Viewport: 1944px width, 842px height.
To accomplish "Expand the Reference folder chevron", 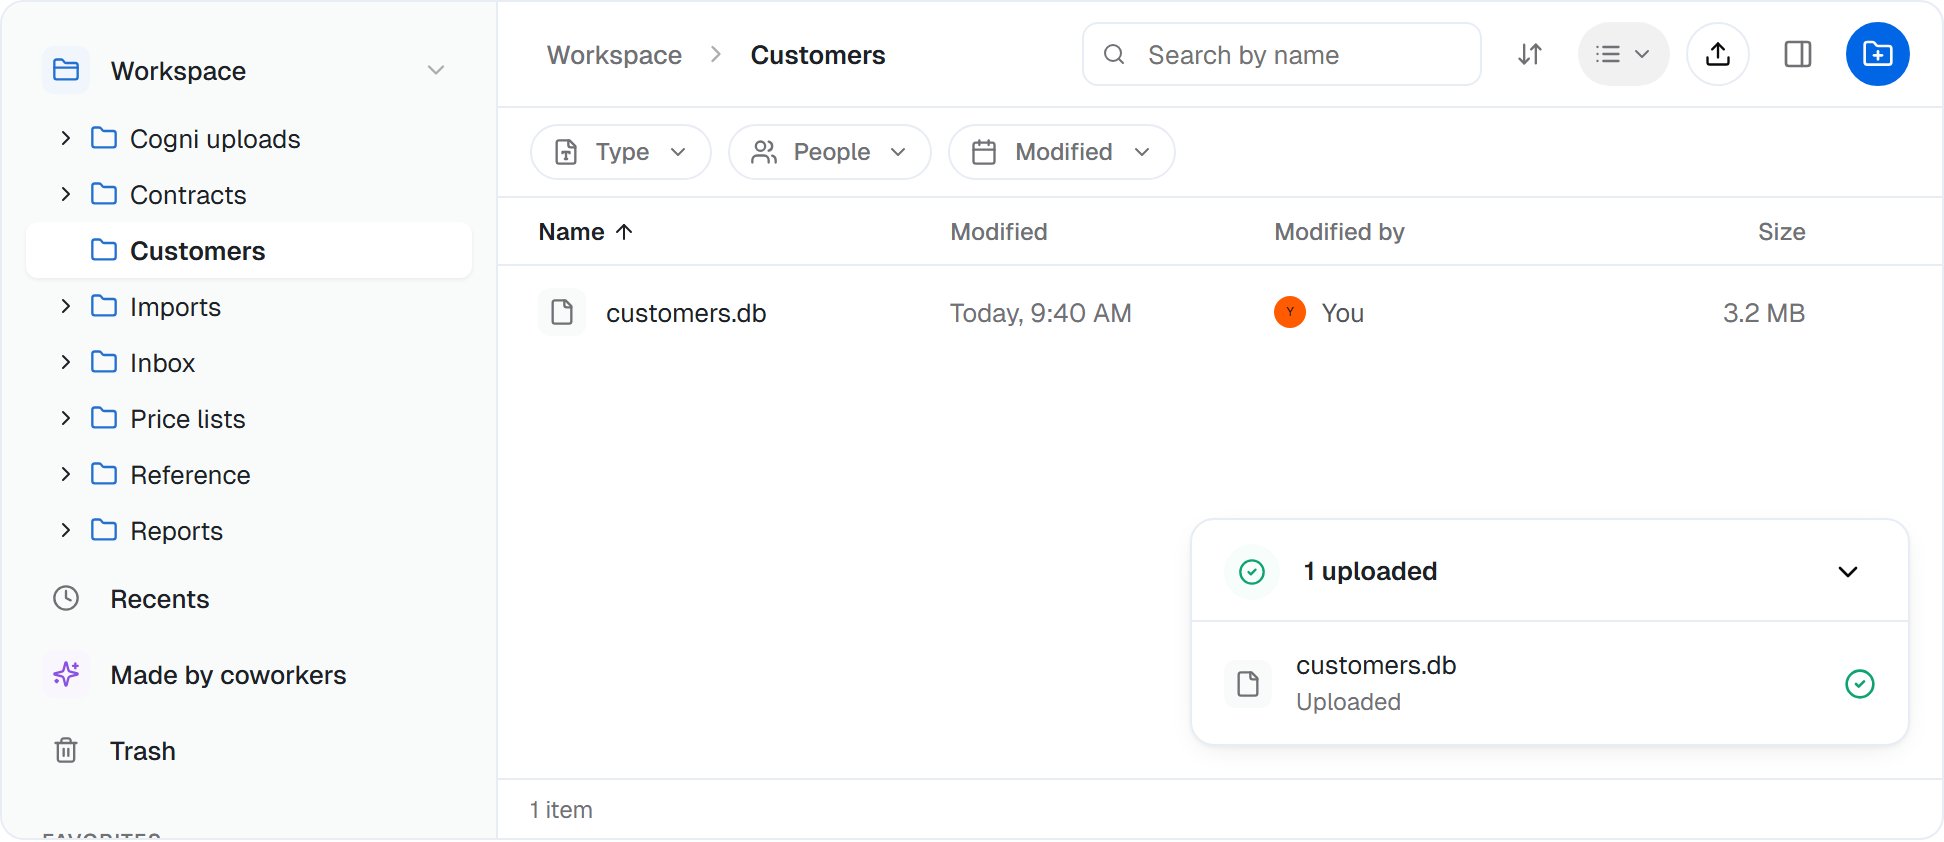I will [x=66, y=474].
